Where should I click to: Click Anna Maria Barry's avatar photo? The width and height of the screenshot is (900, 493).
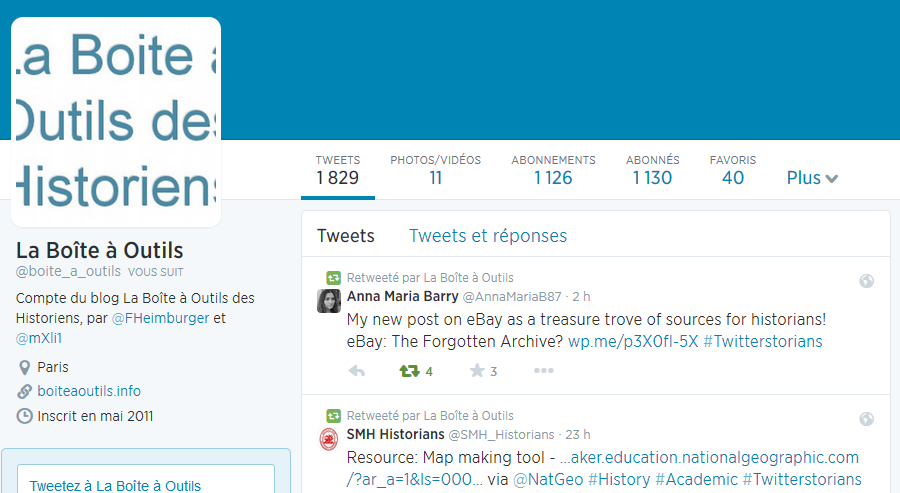329,301
